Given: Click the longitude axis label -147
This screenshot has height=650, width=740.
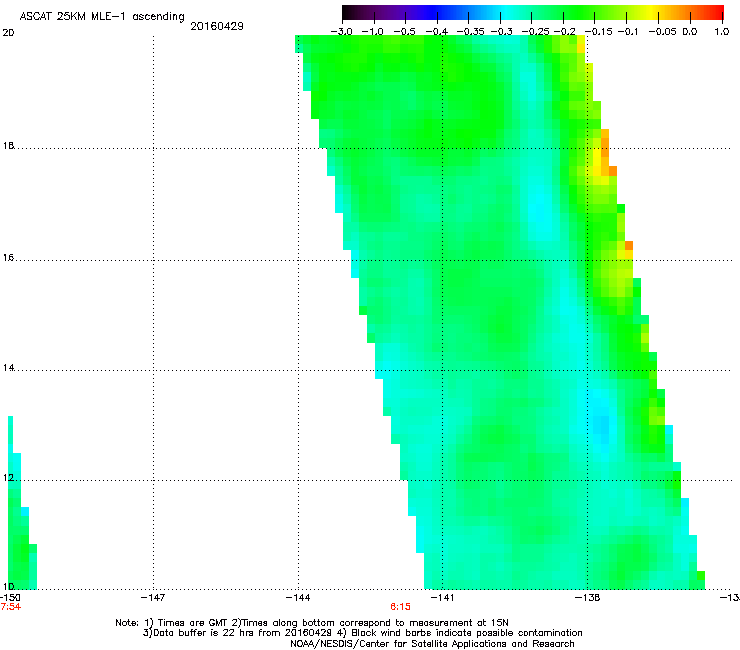Looking at the screenshot, I should coord(153,598).
